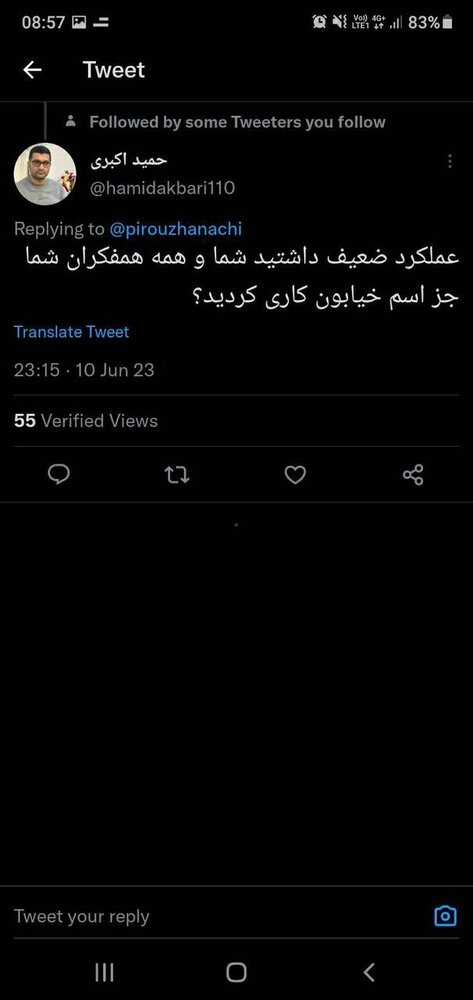The height and width of the screenshot is (1000, 473).
Task: Tap the Android back navigation button
Action: pyautogui.click(x=369, y=973)
